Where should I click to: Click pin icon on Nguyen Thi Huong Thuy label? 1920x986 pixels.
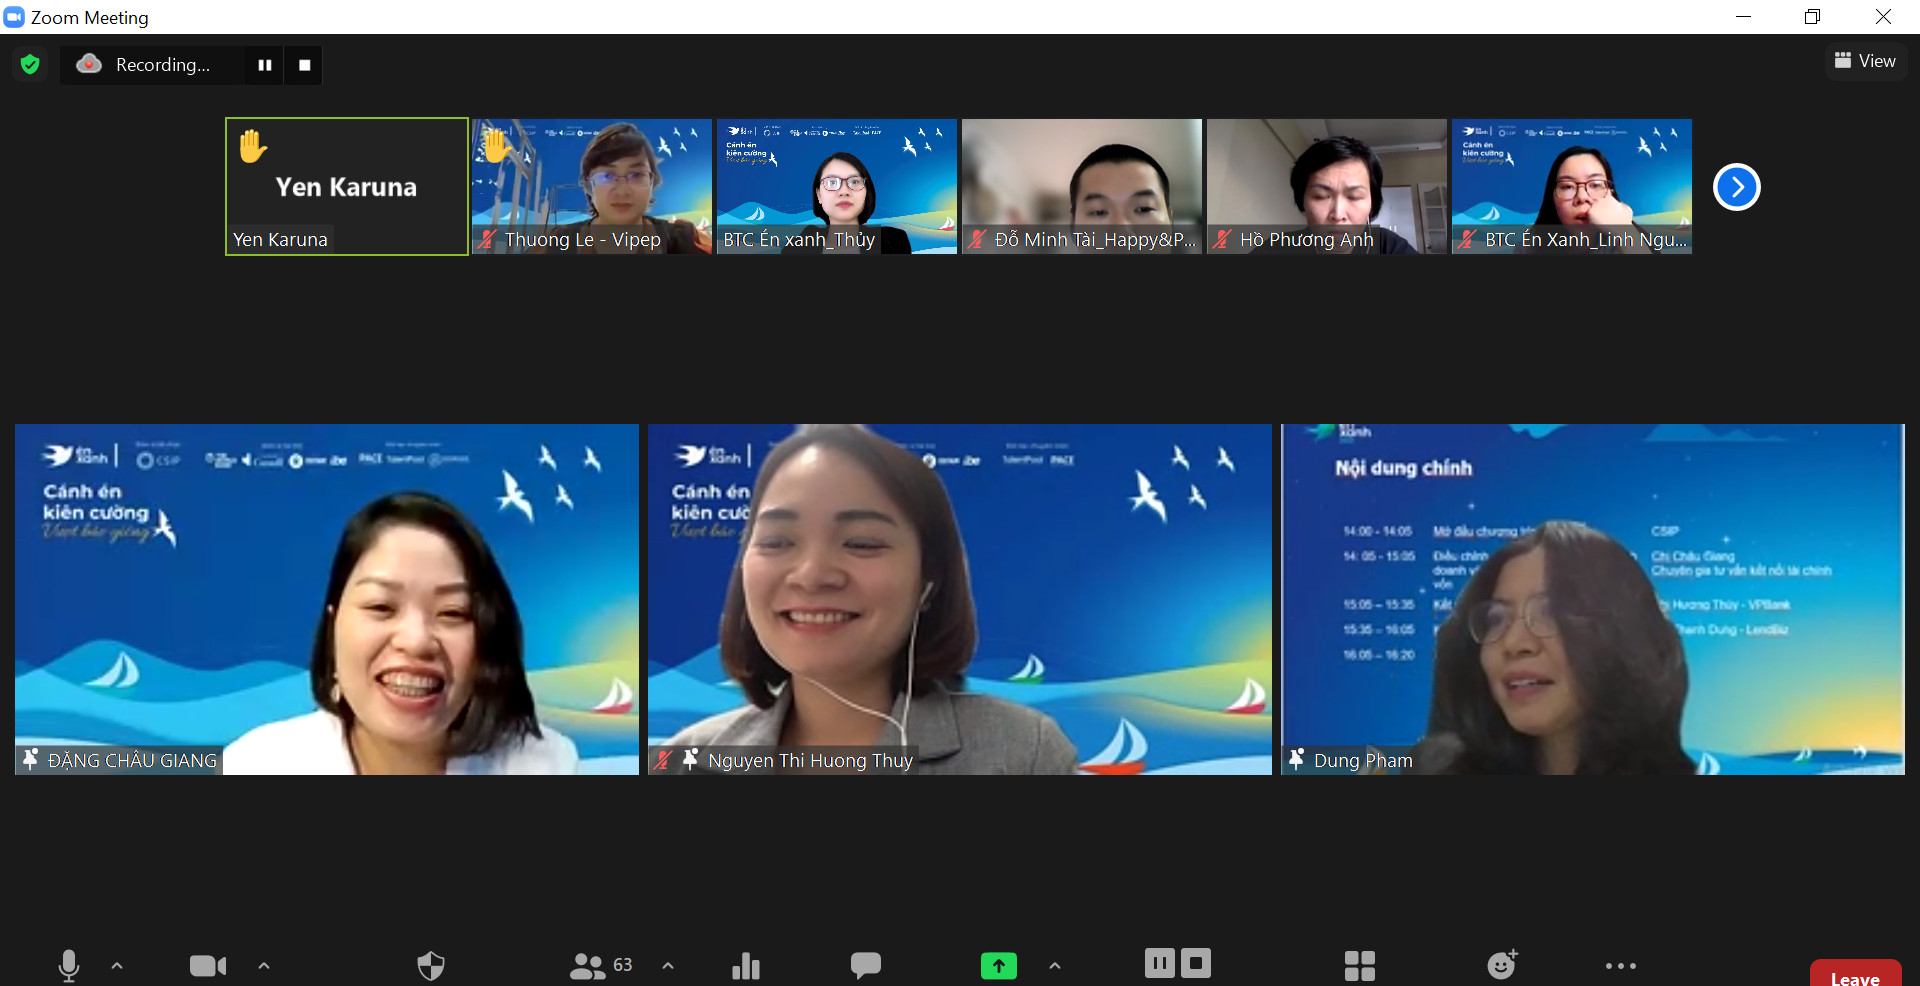point(690,760)
